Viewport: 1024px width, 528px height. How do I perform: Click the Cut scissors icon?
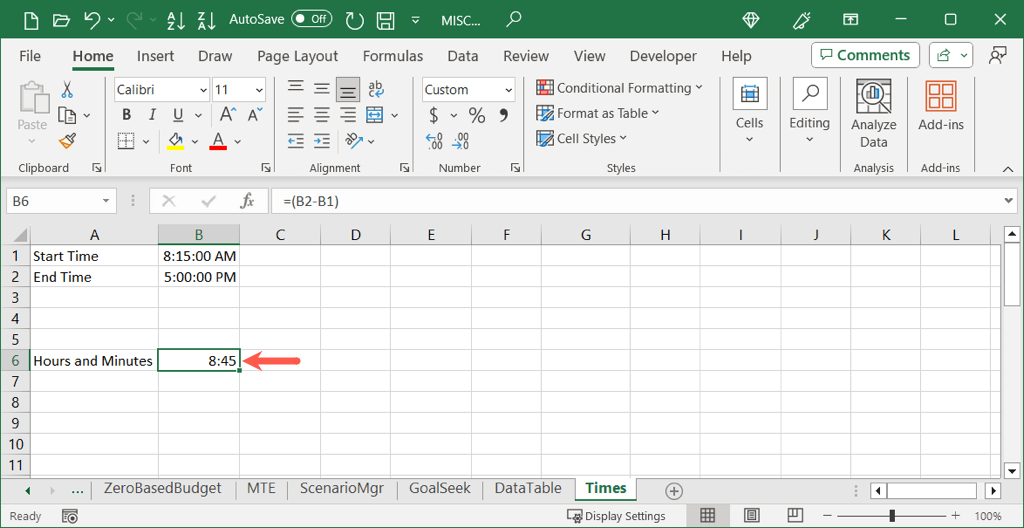tap(67, 90)
